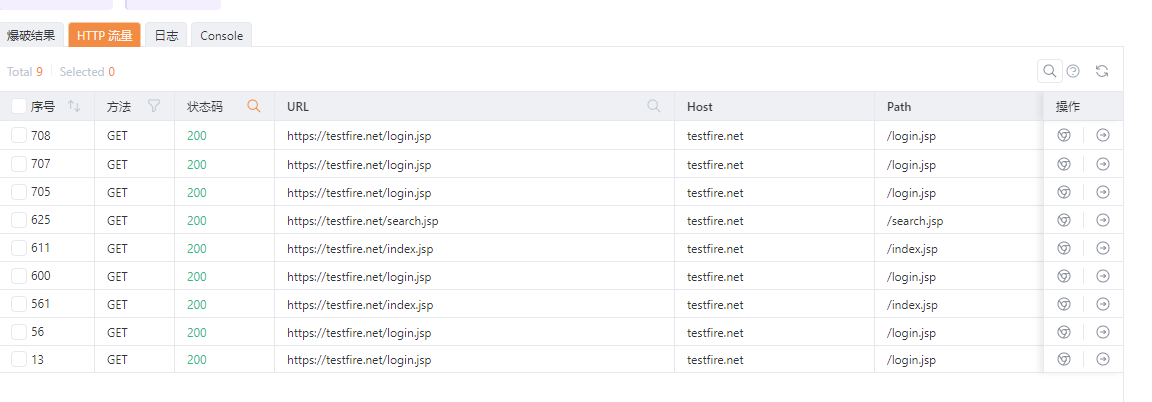Open row 13 in browser icon
1152x402 pixels.
[1063, 359]
